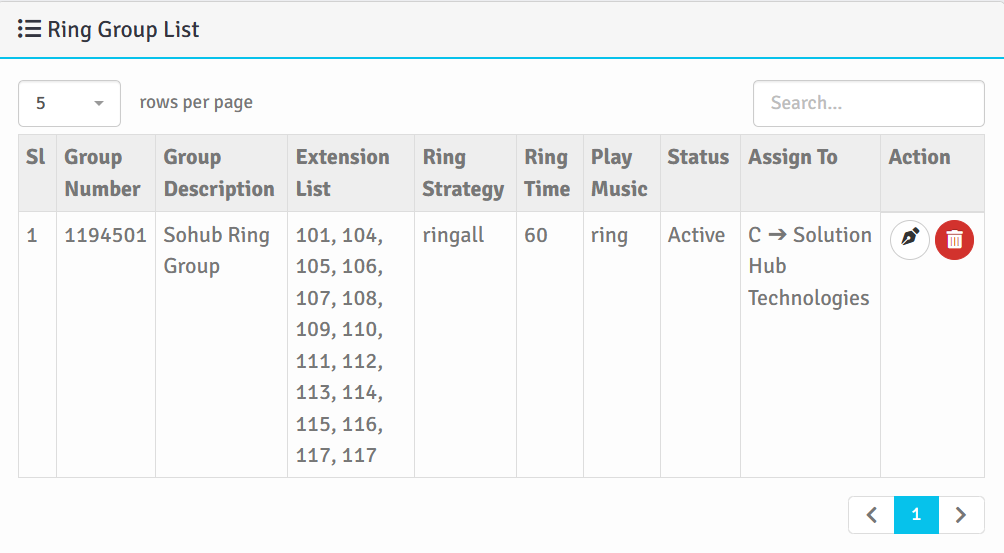Image resolution: width=1004 pixels, height=553 pixels.
Task: Go to the previous page arrow
Action: [871, 515]
